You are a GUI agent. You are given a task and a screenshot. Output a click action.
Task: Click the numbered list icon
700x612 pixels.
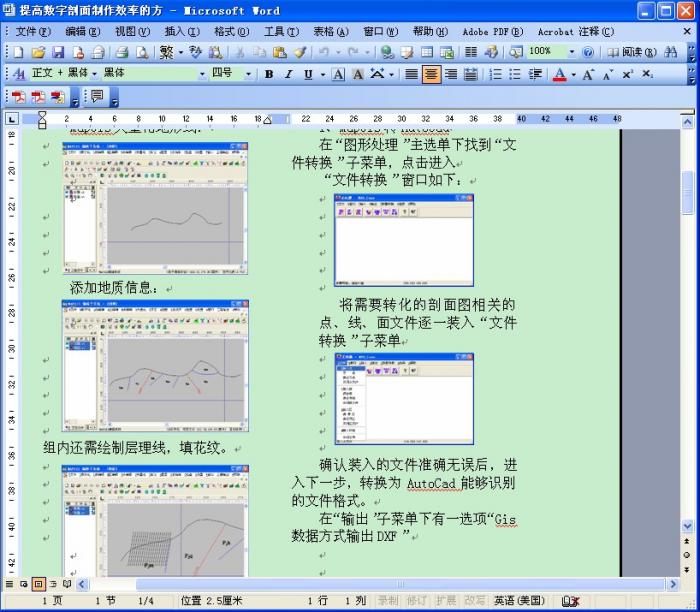tap(496, 74)
